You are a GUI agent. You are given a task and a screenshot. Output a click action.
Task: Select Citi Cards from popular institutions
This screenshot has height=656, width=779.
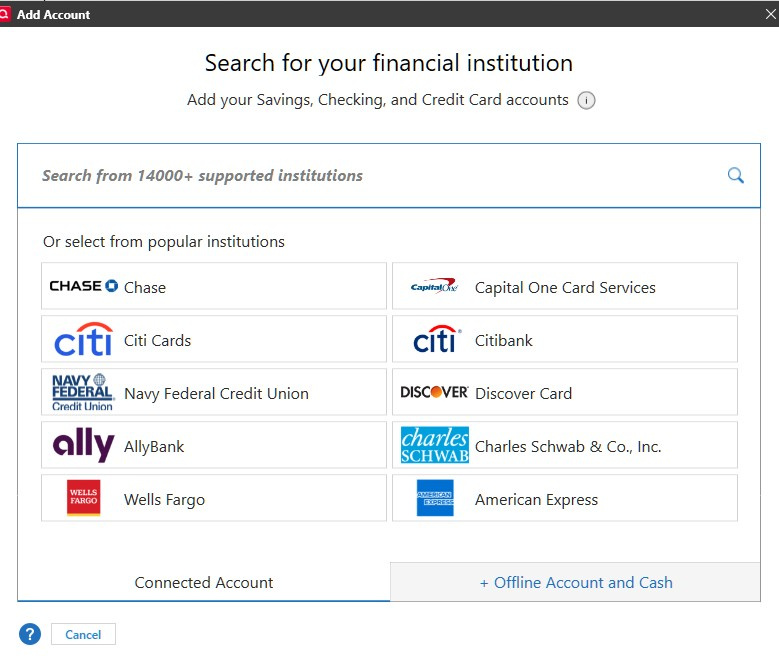point(157,340)
